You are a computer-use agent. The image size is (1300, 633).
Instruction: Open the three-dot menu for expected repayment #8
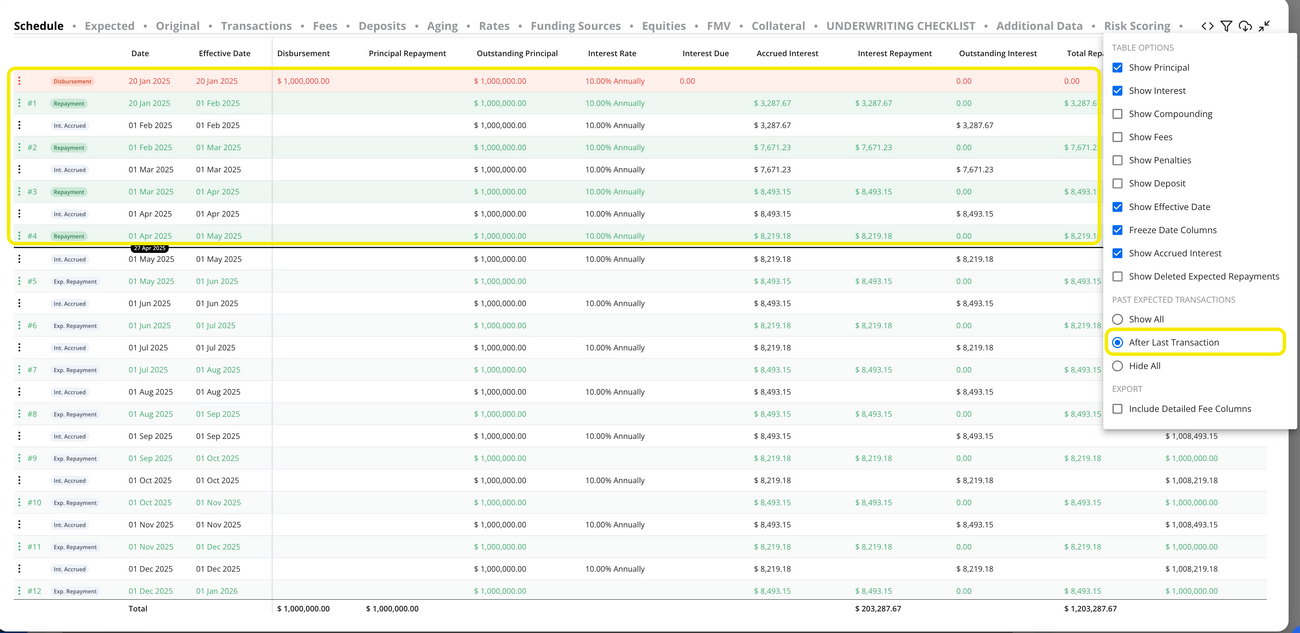tap(19, 413)
